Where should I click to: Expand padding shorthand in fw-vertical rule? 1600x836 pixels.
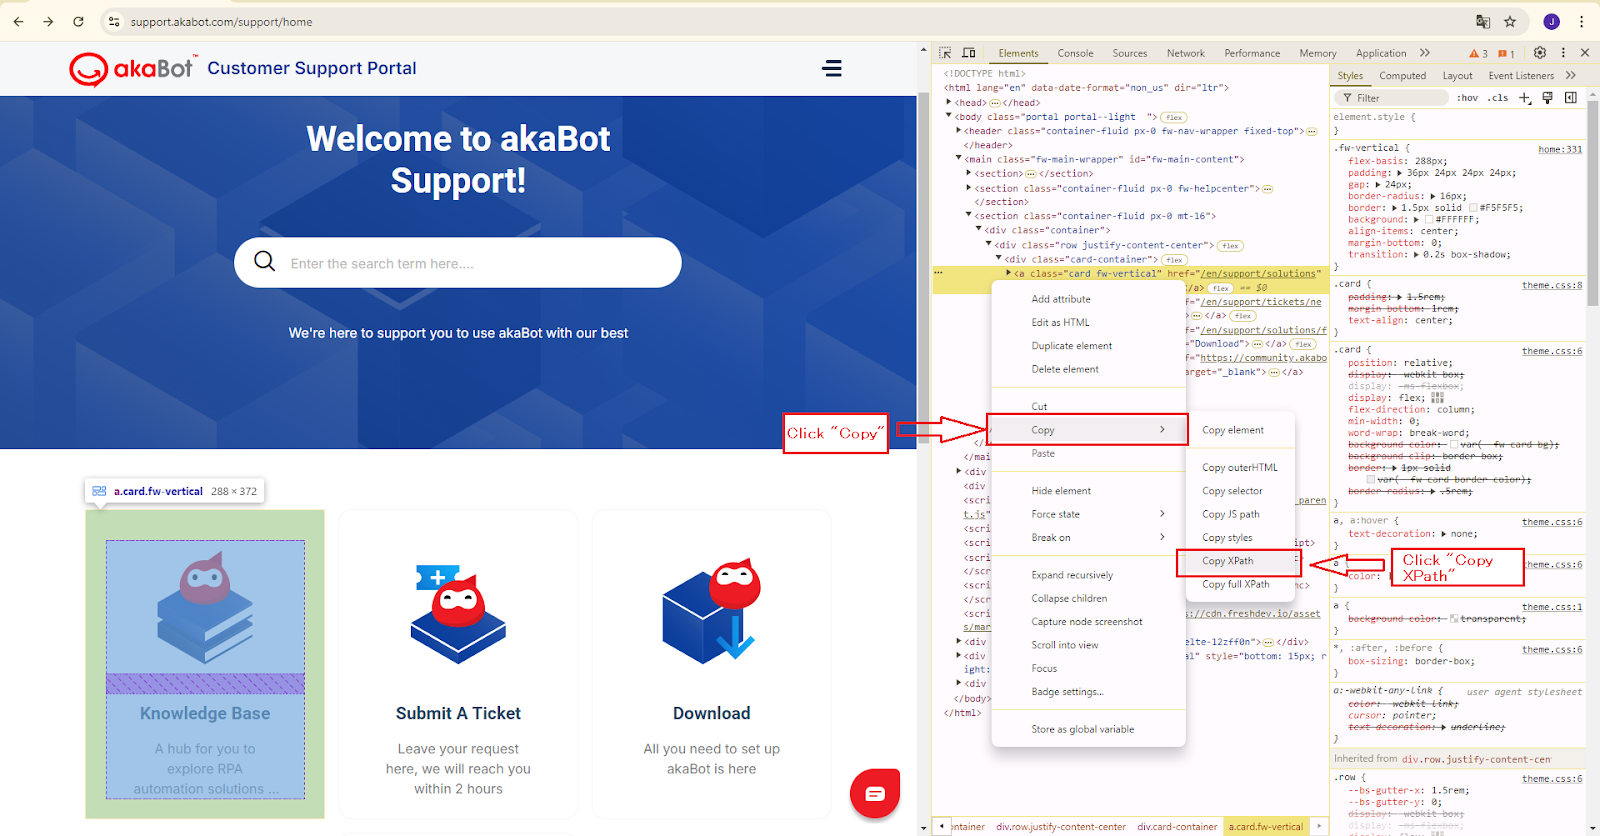click(x=1400, y=173)
